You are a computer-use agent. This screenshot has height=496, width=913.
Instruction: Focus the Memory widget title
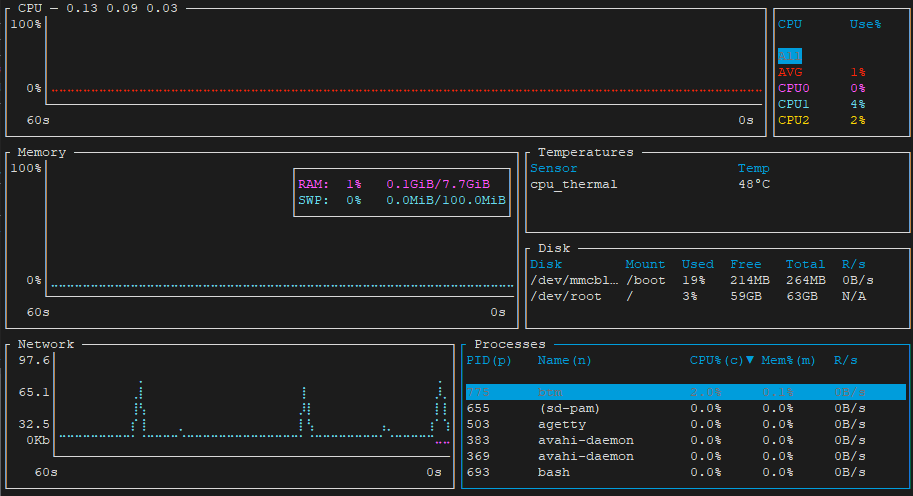coord(42,152)
